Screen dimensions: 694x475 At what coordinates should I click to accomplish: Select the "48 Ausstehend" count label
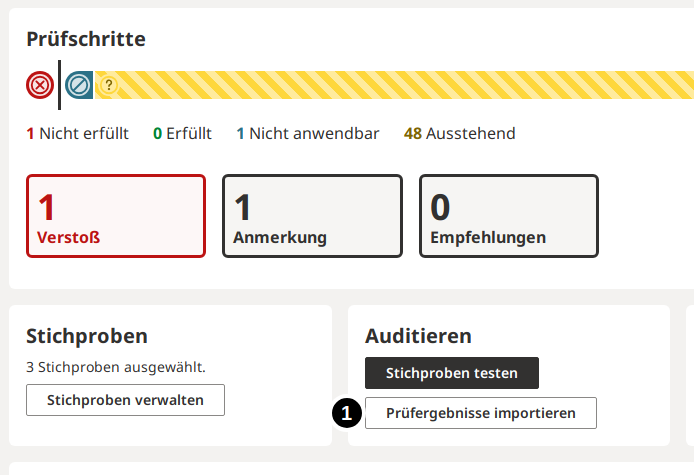(x=459, y=133)
